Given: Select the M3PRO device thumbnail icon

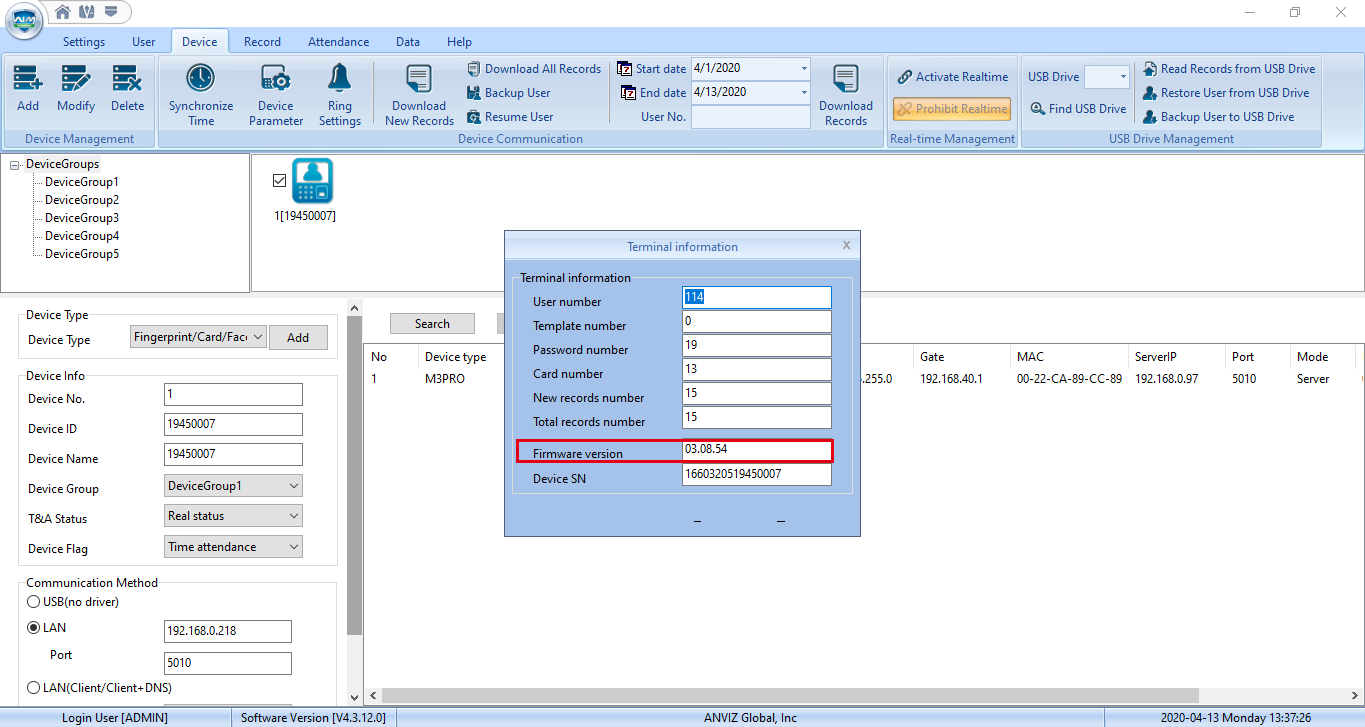Looking at the screenshot, I should pyautogui.click(x=311, y=181).
